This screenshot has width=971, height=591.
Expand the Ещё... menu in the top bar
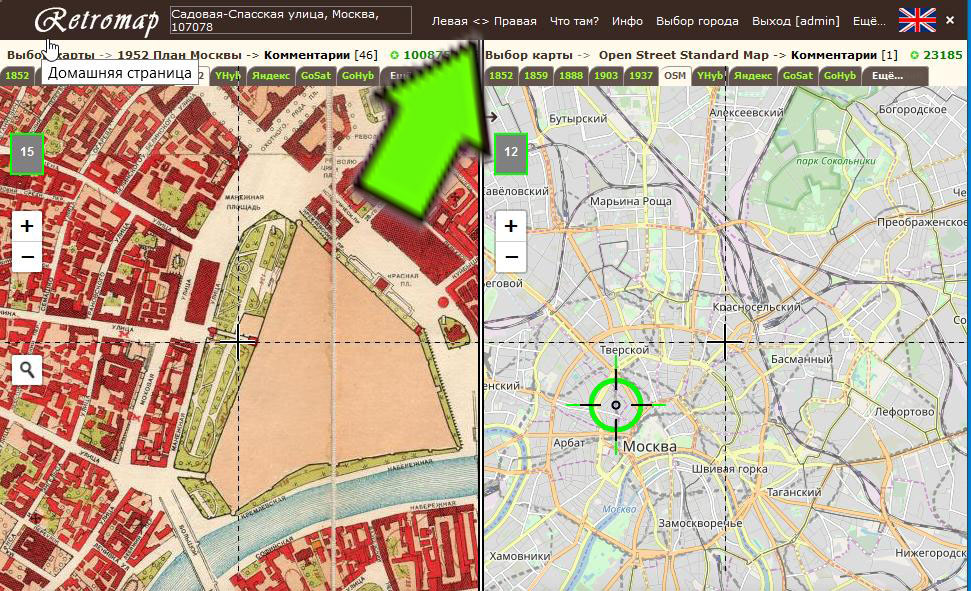click(x=869, y=21)
